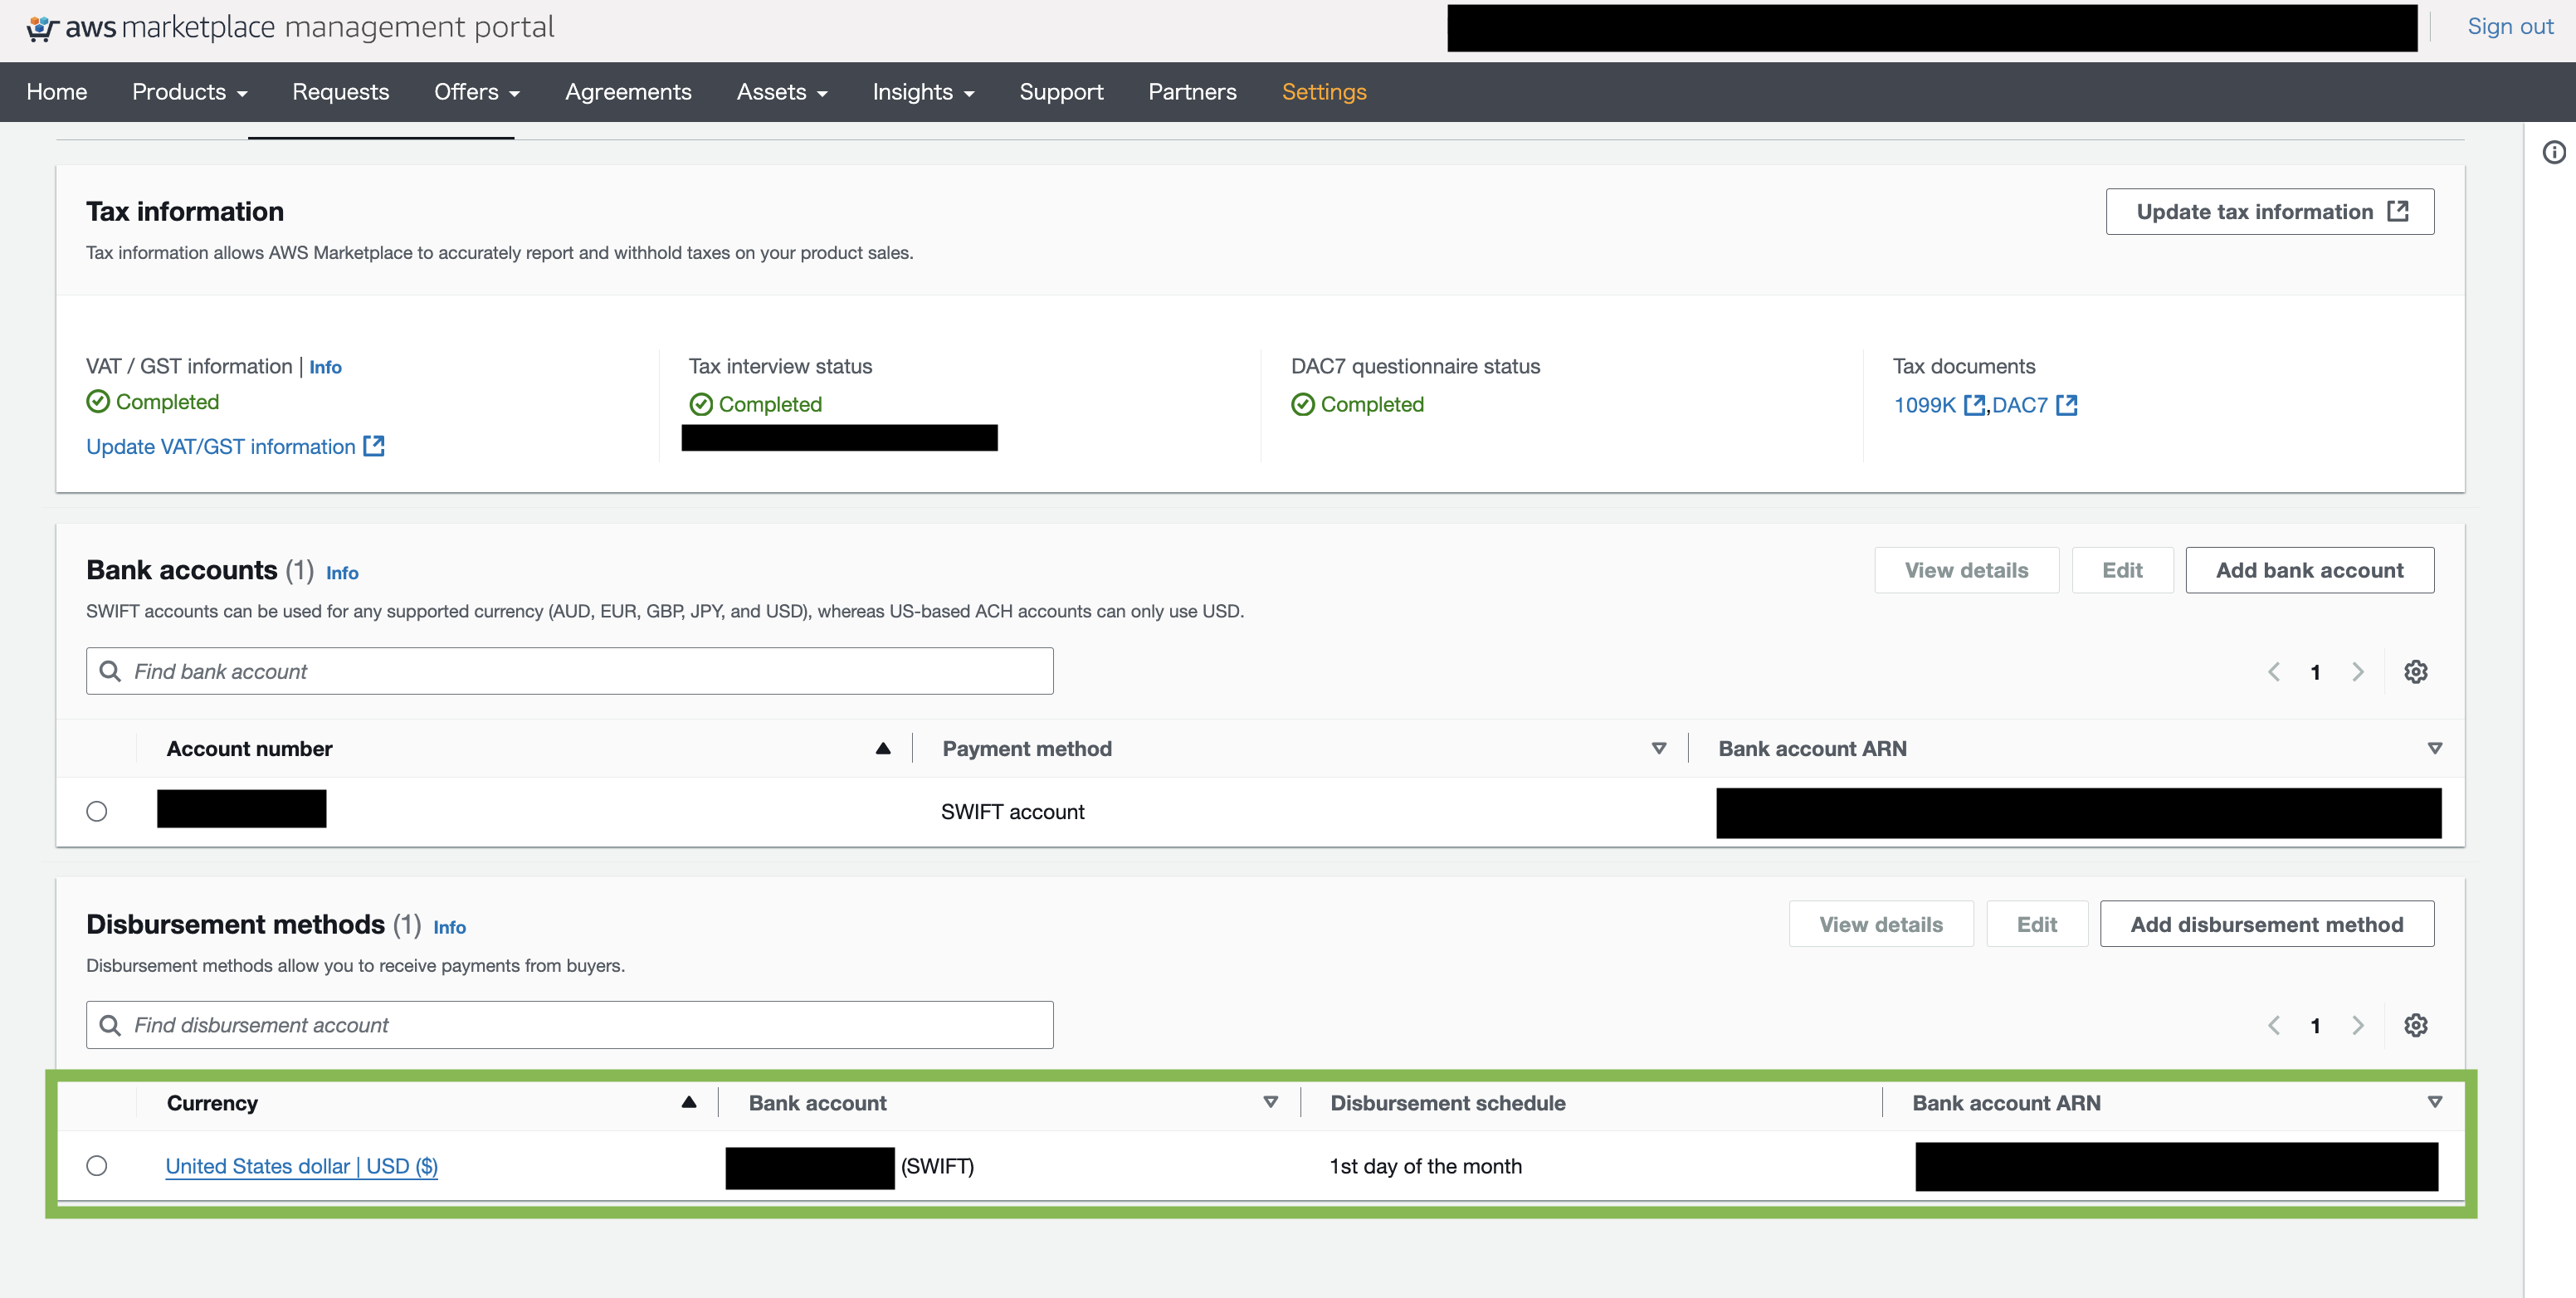Focus the Find disbursement account search field
The image size is (2576, 1298).
570,1025
